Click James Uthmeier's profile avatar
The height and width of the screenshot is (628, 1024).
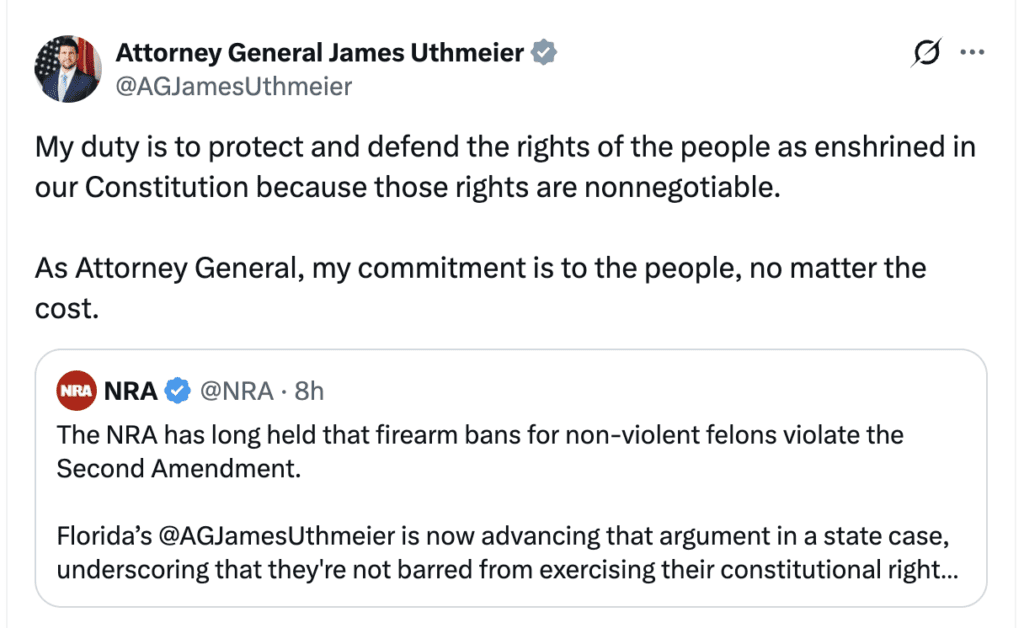68,69
